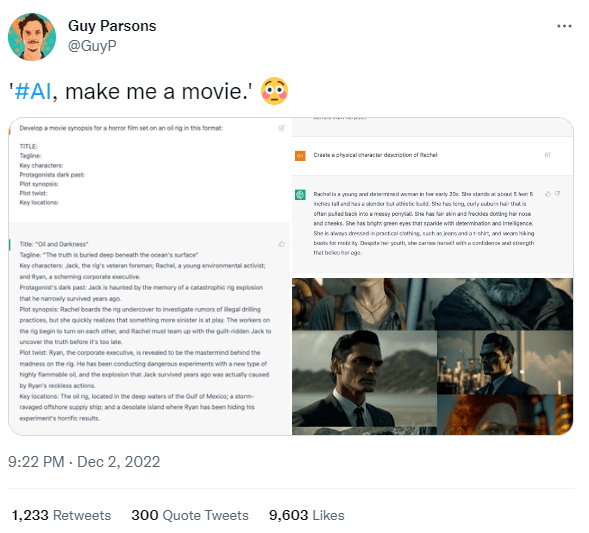Open the red-haired woman image thumbnail
Viewport: 589px width, 533px height.
click(505, 415)
